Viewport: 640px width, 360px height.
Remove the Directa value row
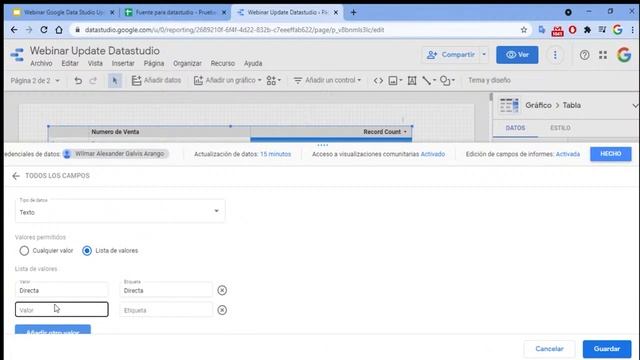[222, 290]
